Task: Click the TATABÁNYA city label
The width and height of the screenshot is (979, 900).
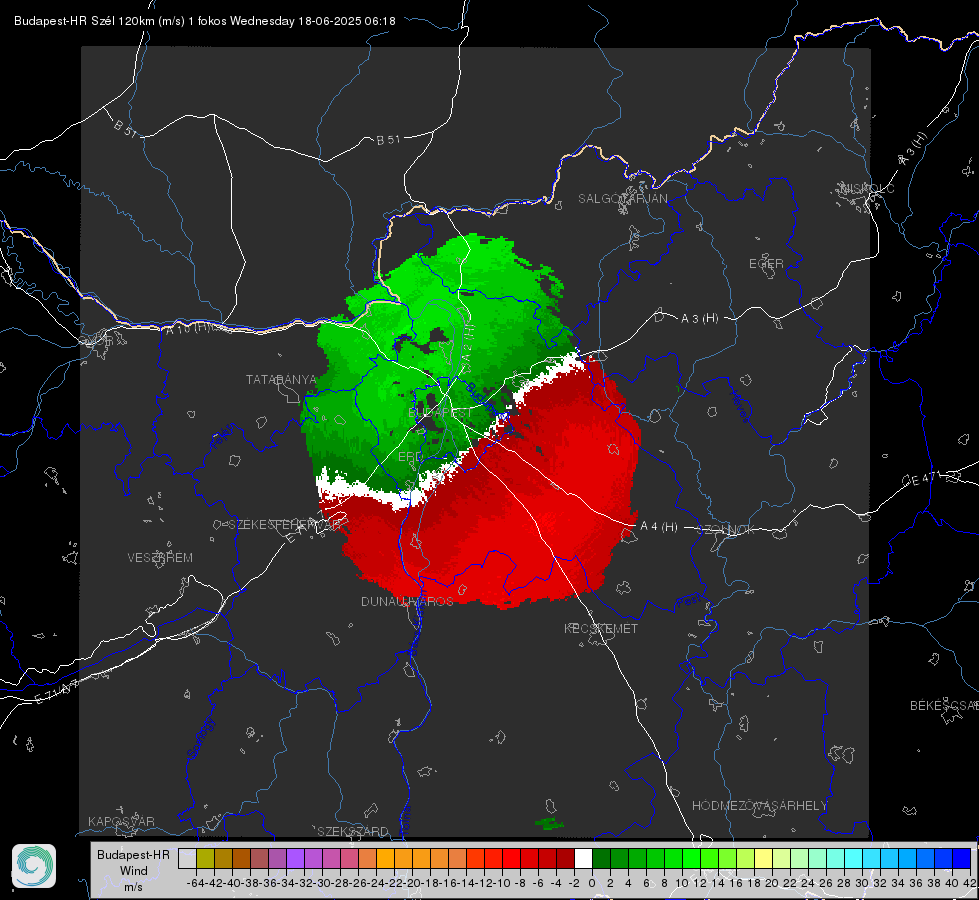Action: coord(282,379)
